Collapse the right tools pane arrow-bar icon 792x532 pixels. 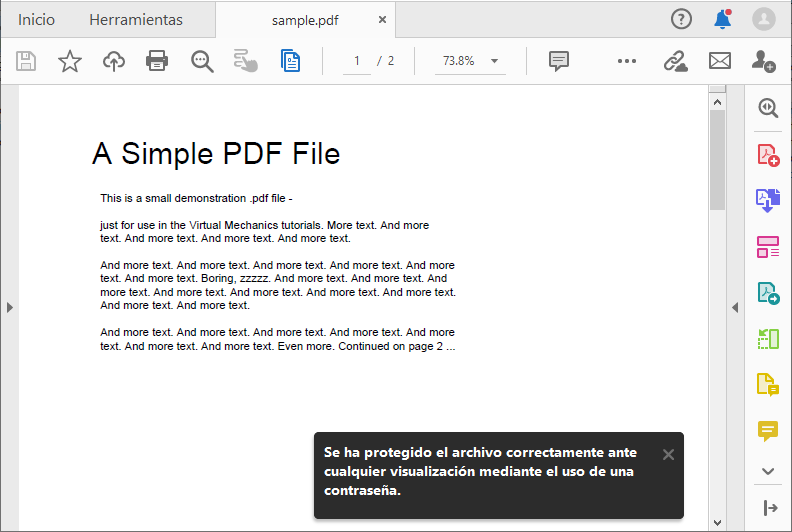(770, 507)
